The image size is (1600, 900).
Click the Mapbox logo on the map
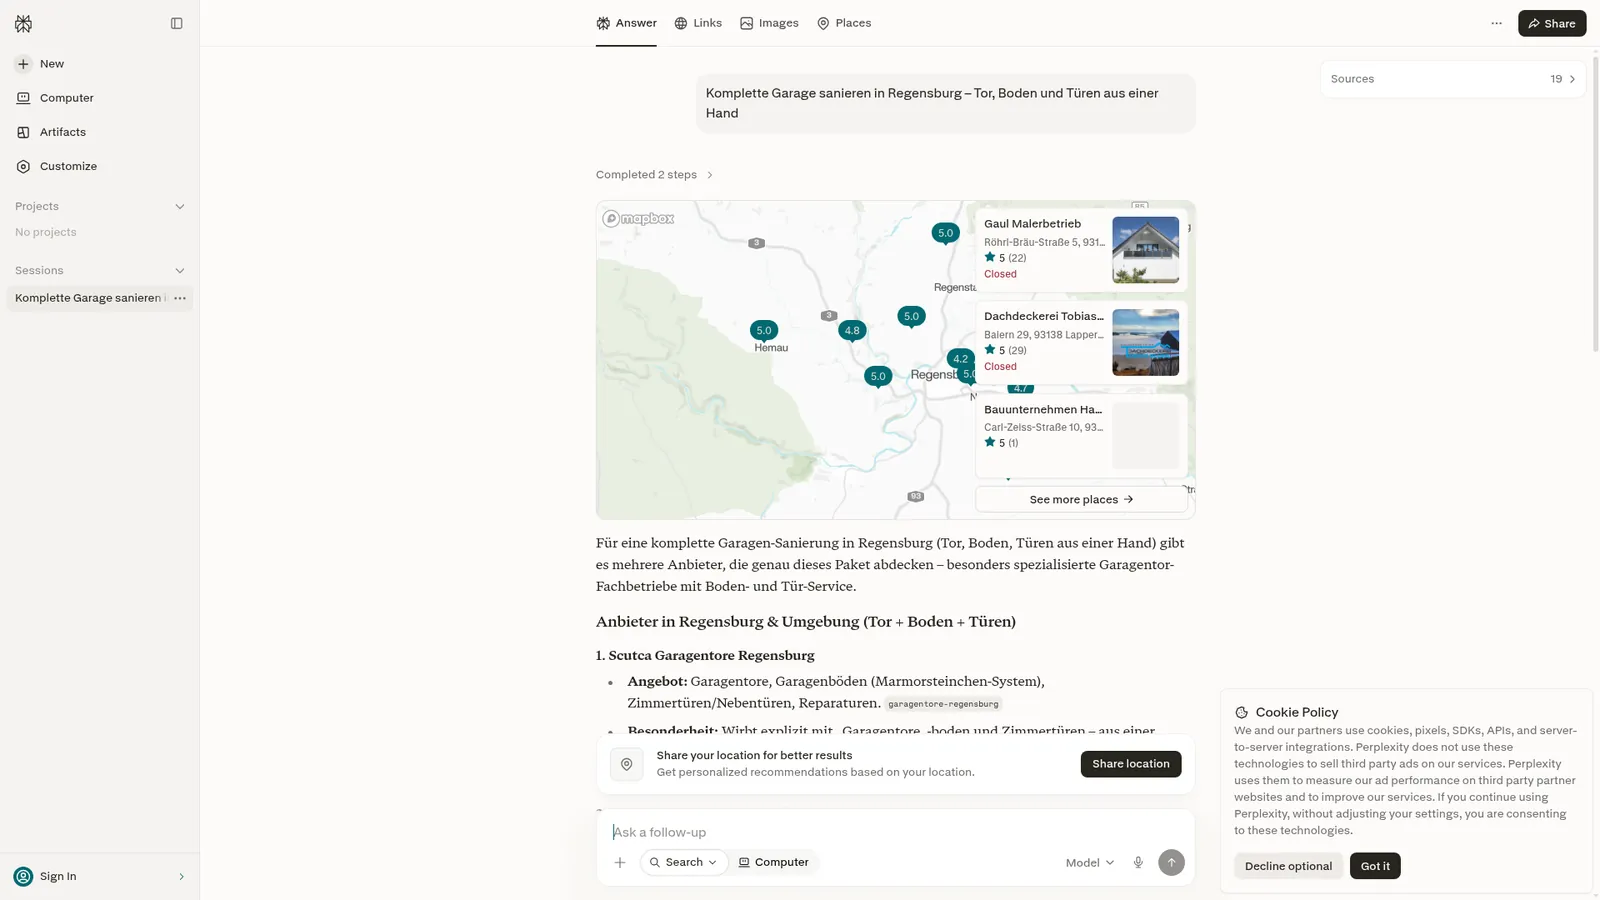[x=639, y=219]
